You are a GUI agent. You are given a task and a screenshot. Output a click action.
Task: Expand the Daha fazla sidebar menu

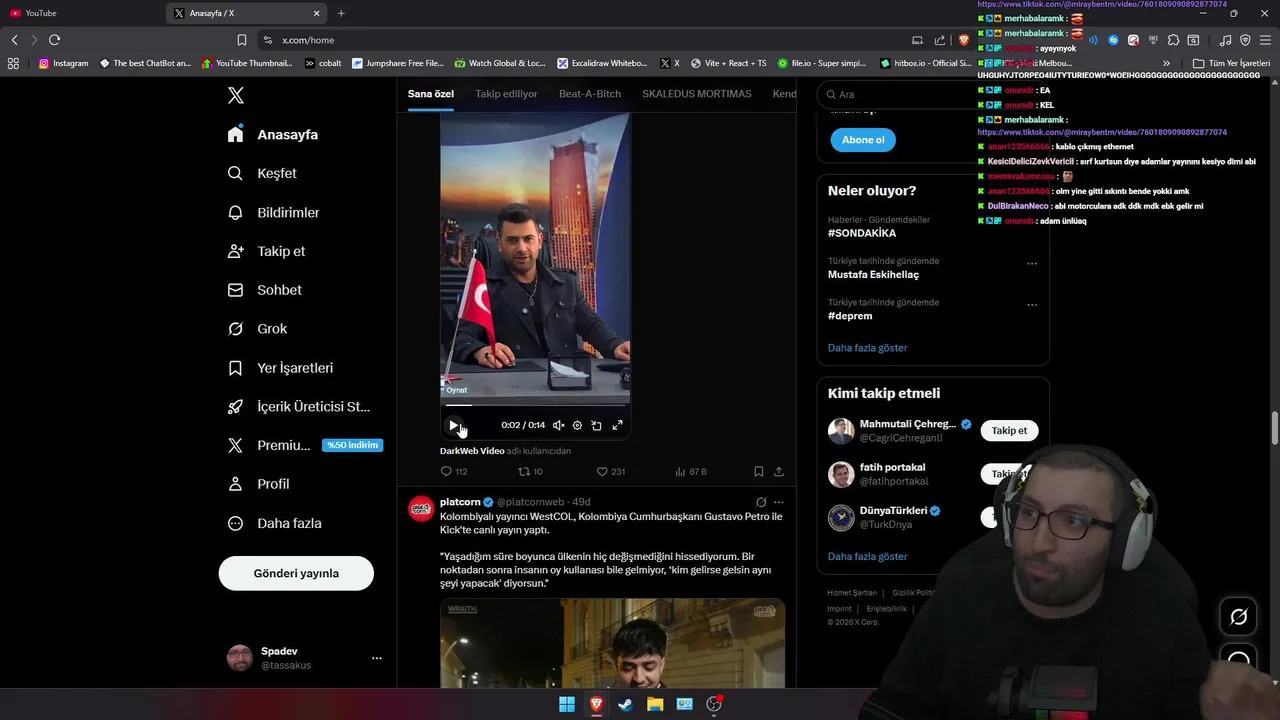pyautogui.click(x=275, y=523)
